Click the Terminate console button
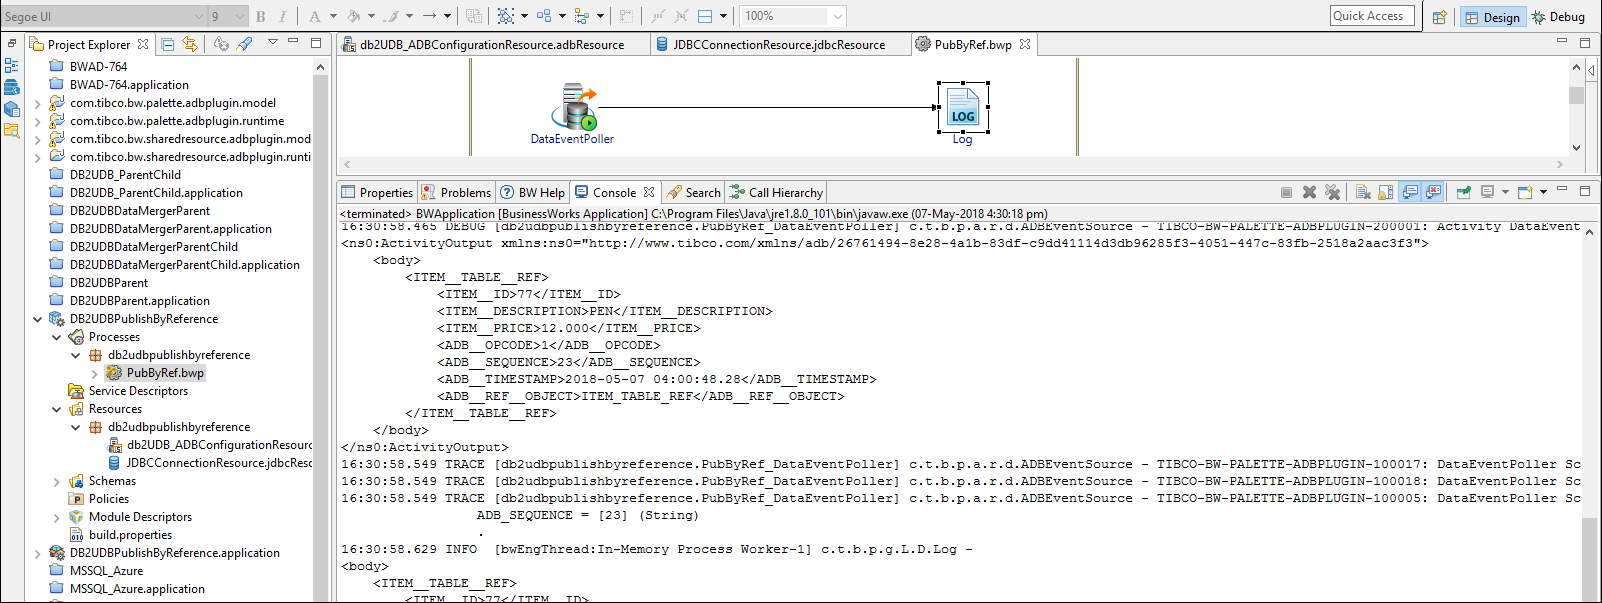 [1286, 192]
